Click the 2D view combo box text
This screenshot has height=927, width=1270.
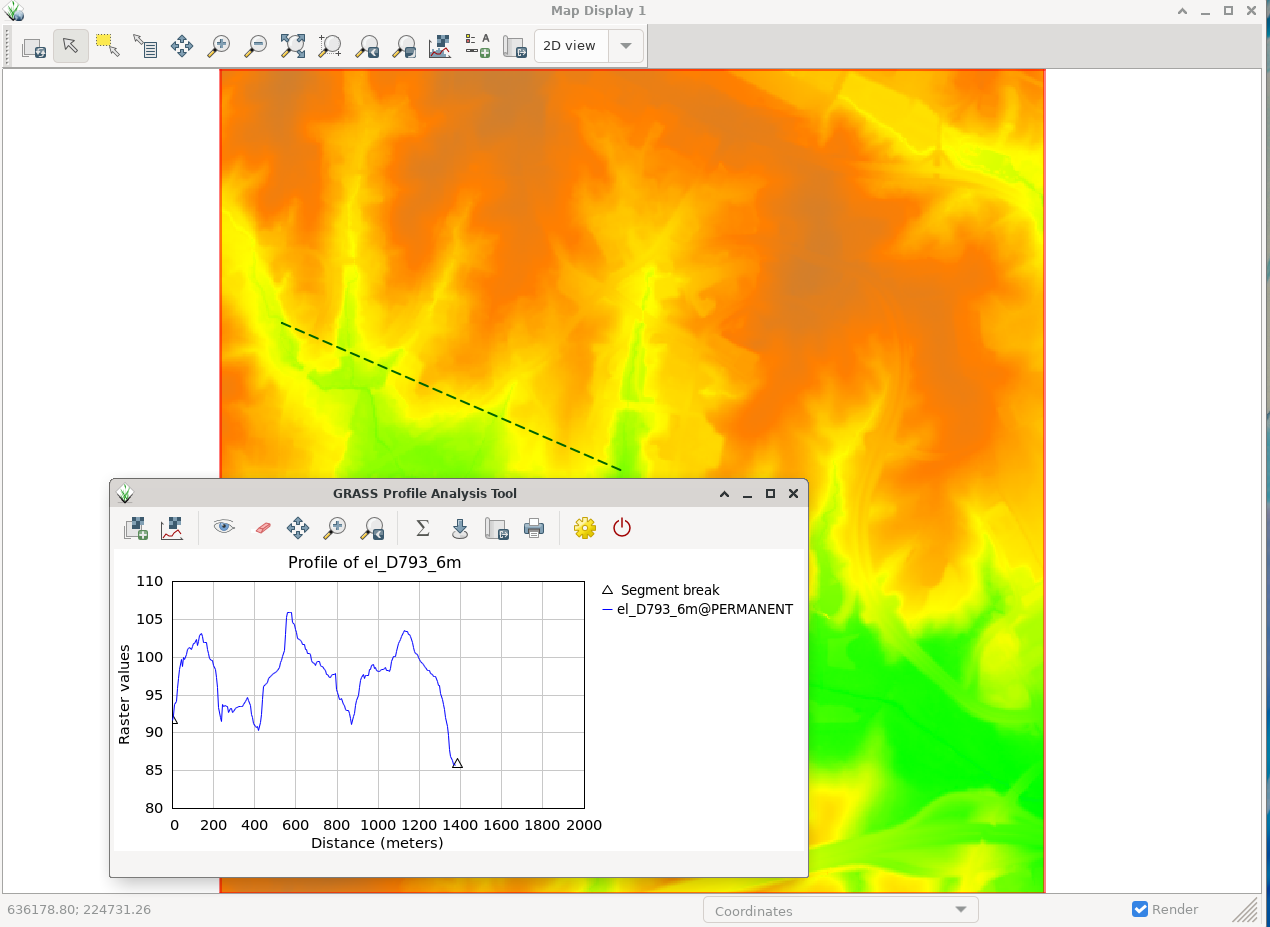point(569,46)
